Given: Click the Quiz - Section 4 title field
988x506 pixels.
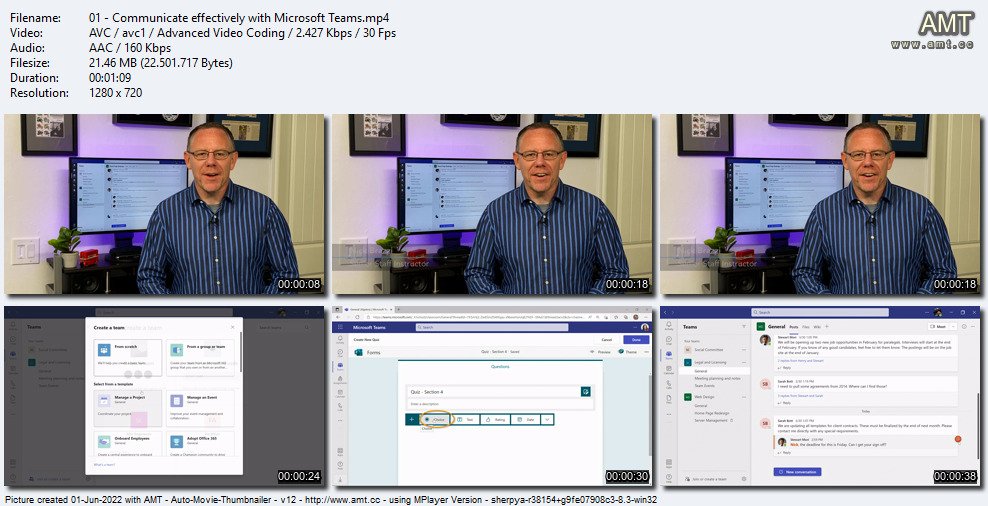Looking at the screenshot, I should coord(493,392).
